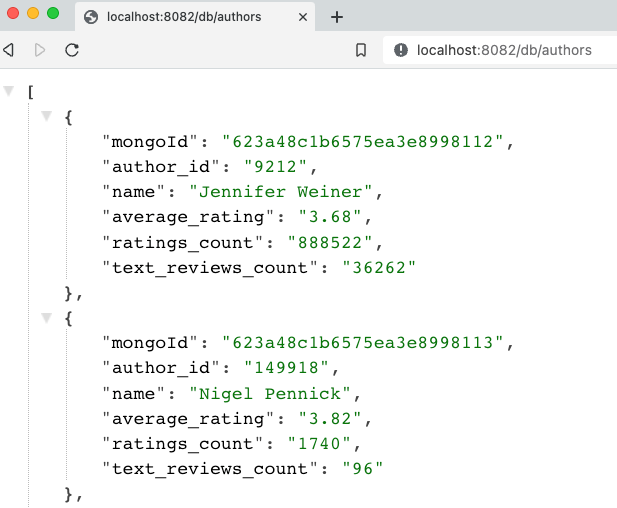Collapse the Nigel Pennick object
Image resolution: width=617 pixels, height=508 pixels.
tap(46, 318)
